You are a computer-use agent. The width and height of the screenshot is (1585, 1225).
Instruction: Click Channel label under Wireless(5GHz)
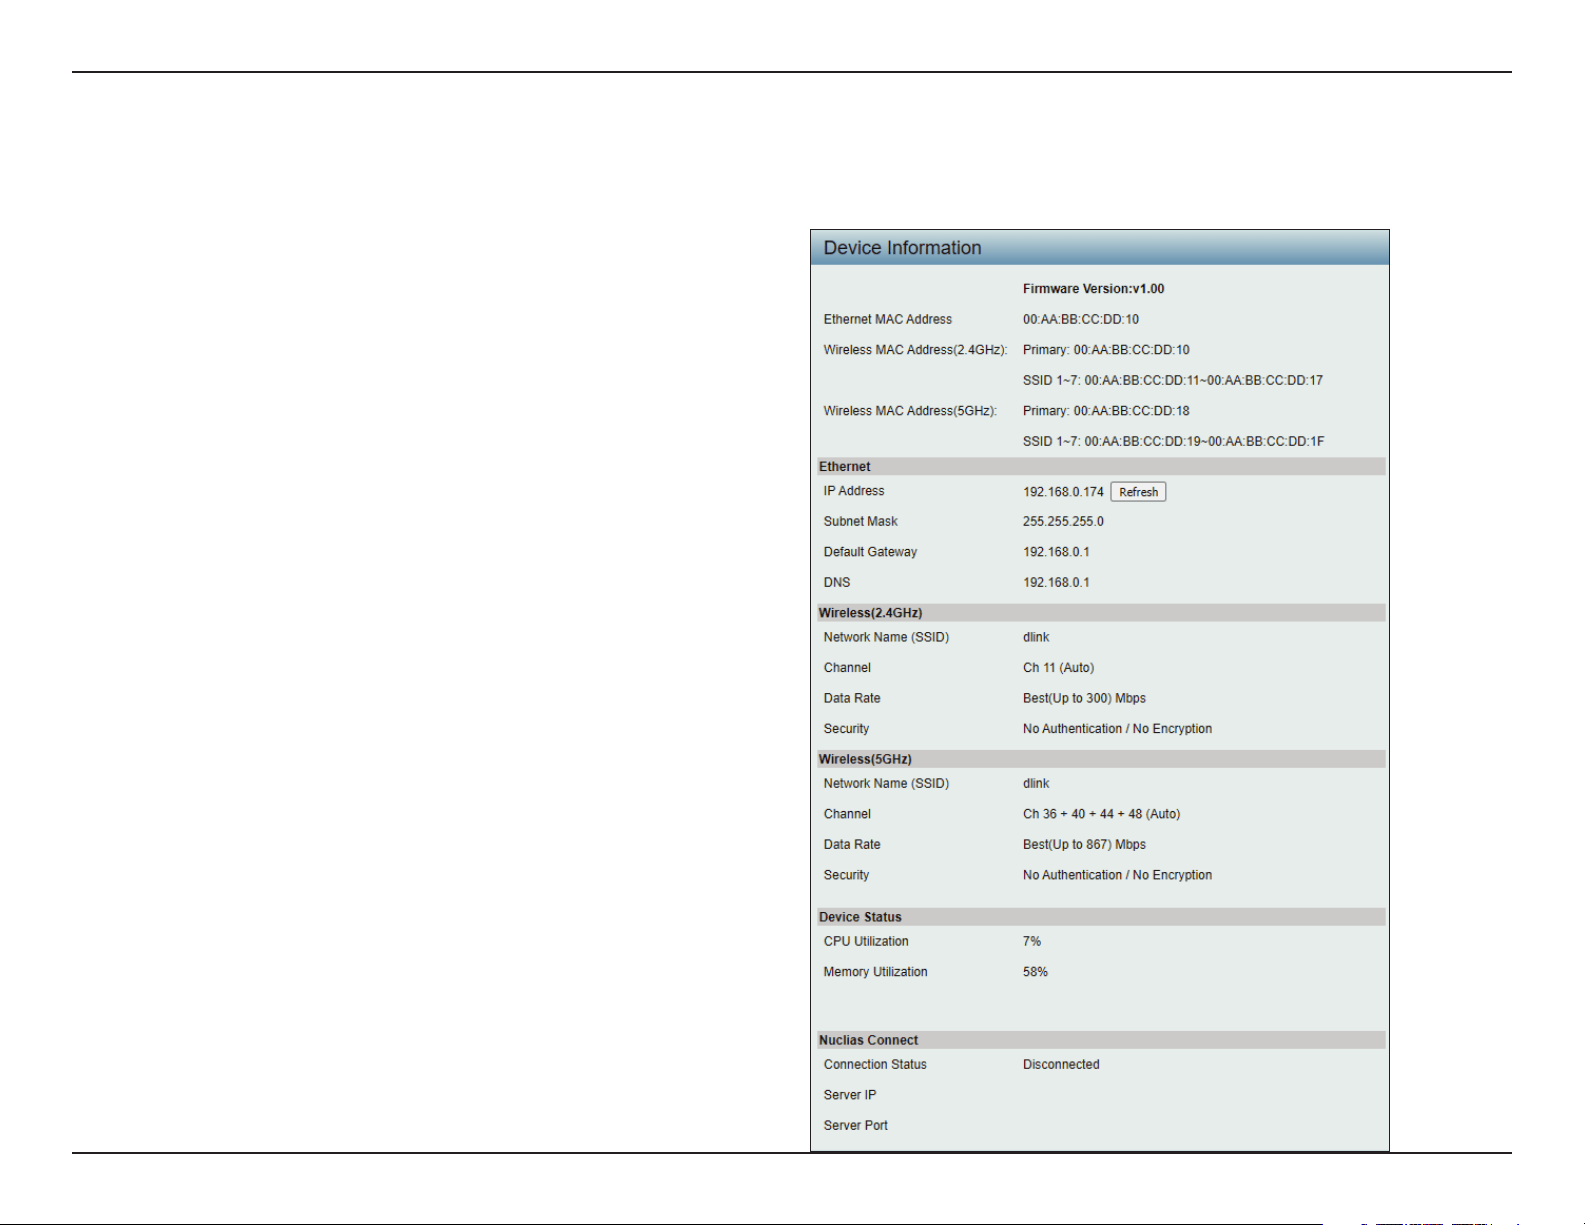[x=847, y=814]
